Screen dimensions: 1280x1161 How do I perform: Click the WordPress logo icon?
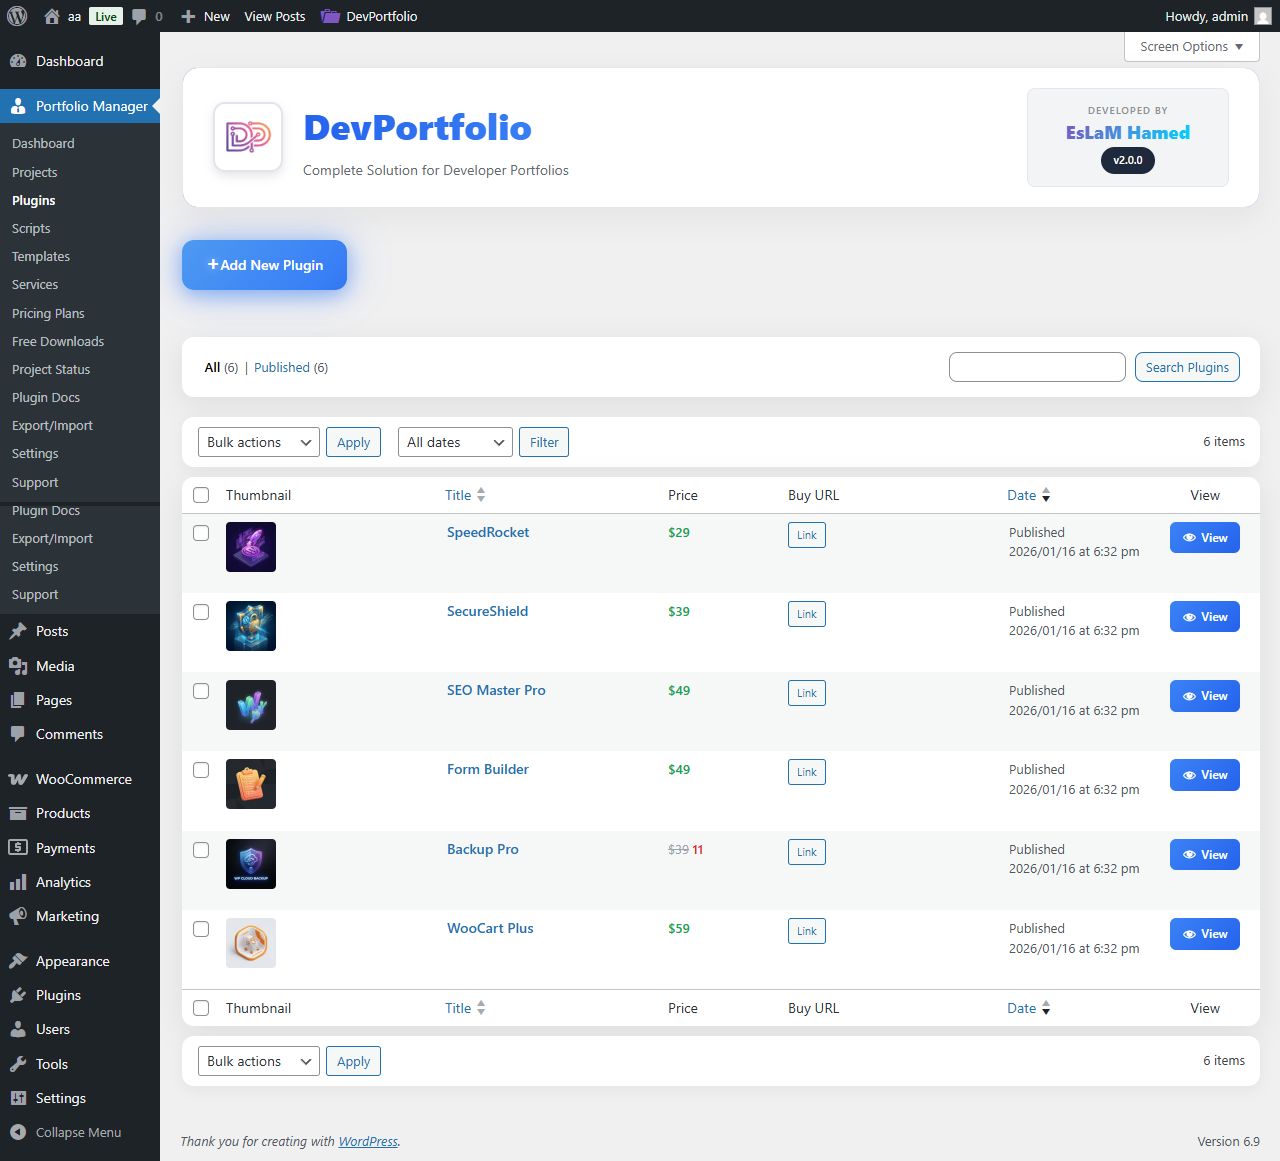pos(17,16)
